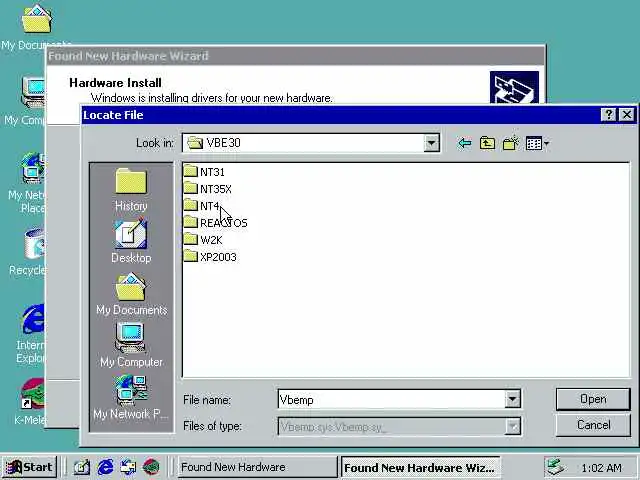640x480 pixels.
Task: Open My Network Places in dialog sidebar
Action: pos(131,398)
